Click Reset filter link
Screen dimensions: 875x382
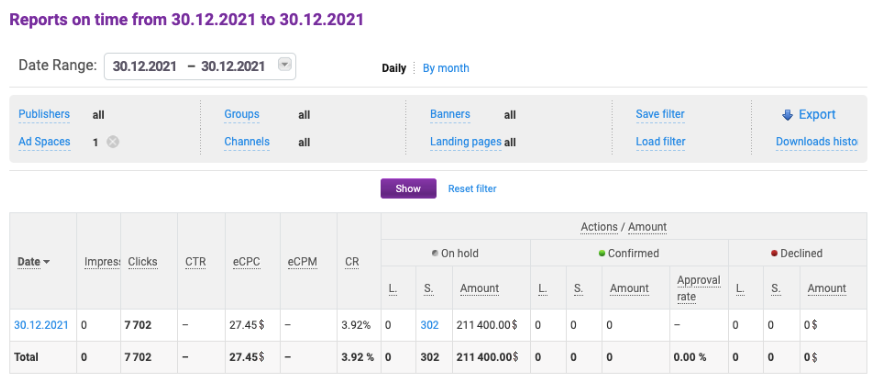[x=472, y=188]
